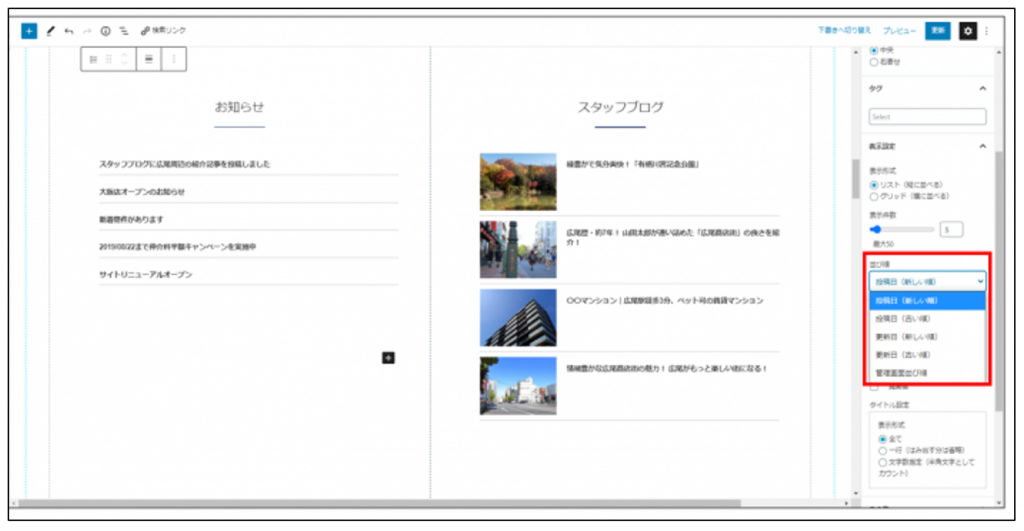
Task: Select the 右寄せ alignment radio button
Action: click(x=875, y=62)
